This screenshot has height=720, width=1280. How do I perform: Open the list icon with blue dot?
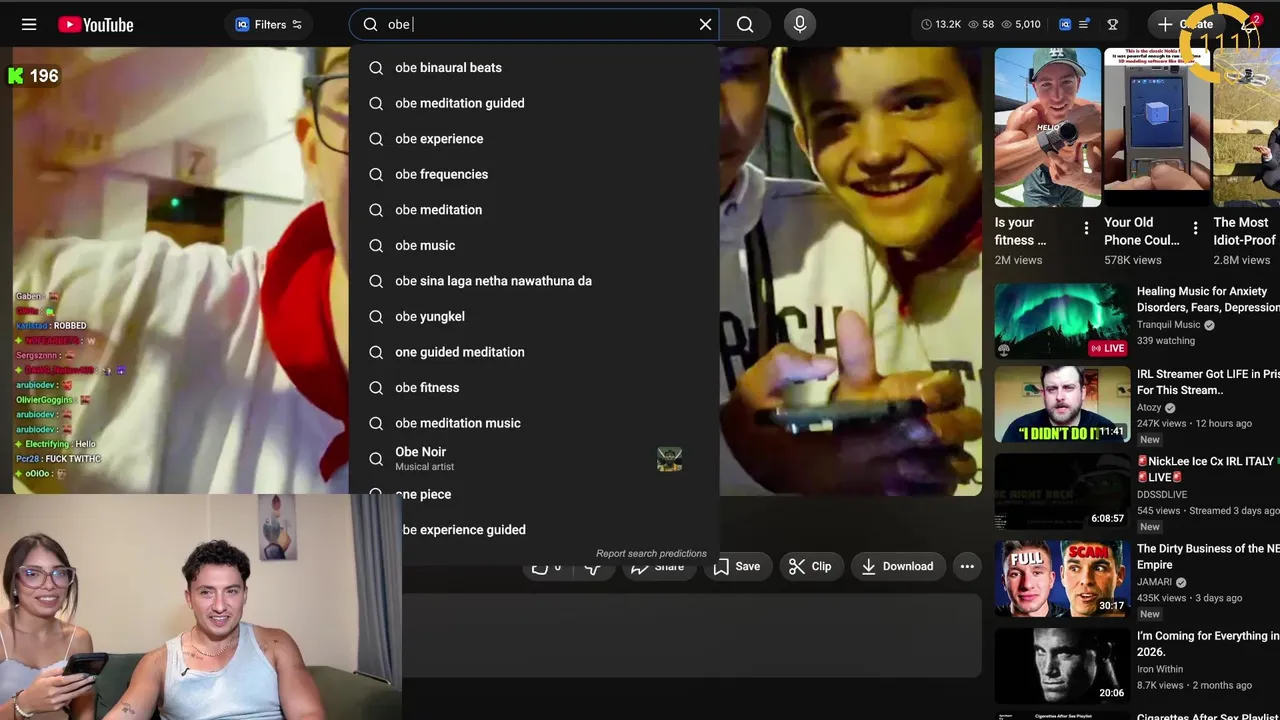[x=1084, y=24]
